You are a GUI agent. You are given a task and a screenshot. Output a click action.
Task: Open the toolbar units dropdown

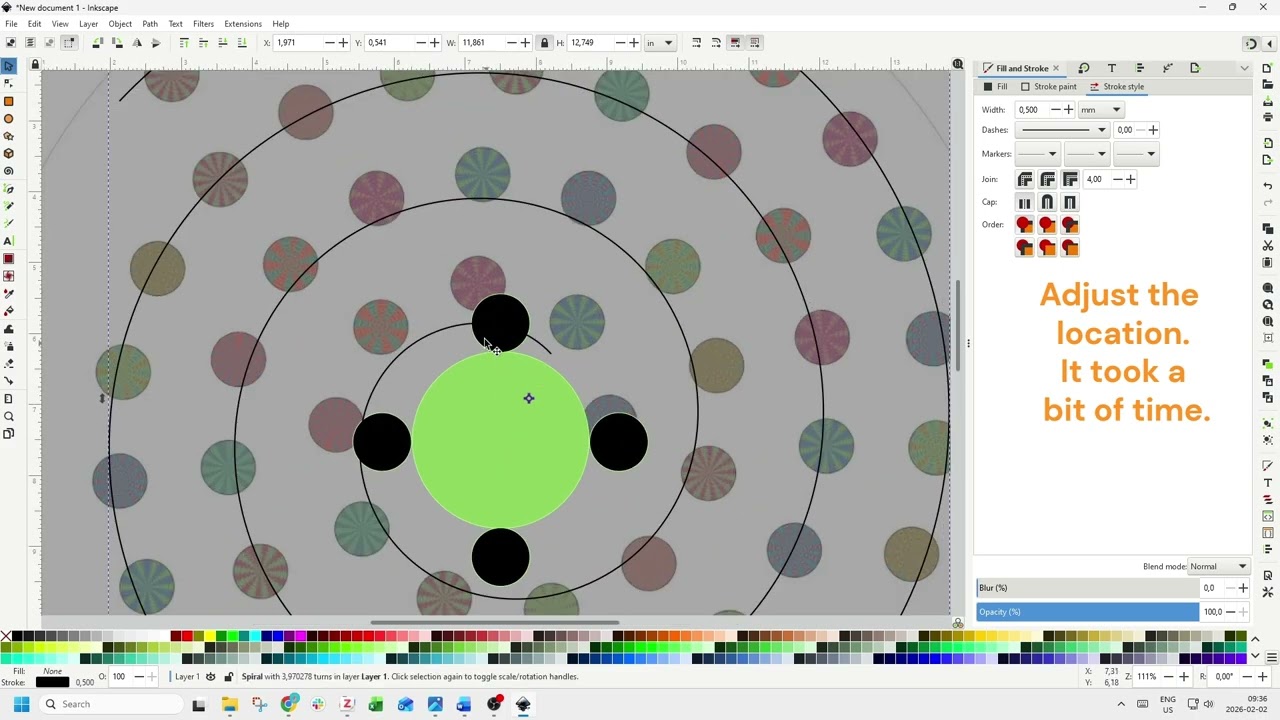point(660,43)
